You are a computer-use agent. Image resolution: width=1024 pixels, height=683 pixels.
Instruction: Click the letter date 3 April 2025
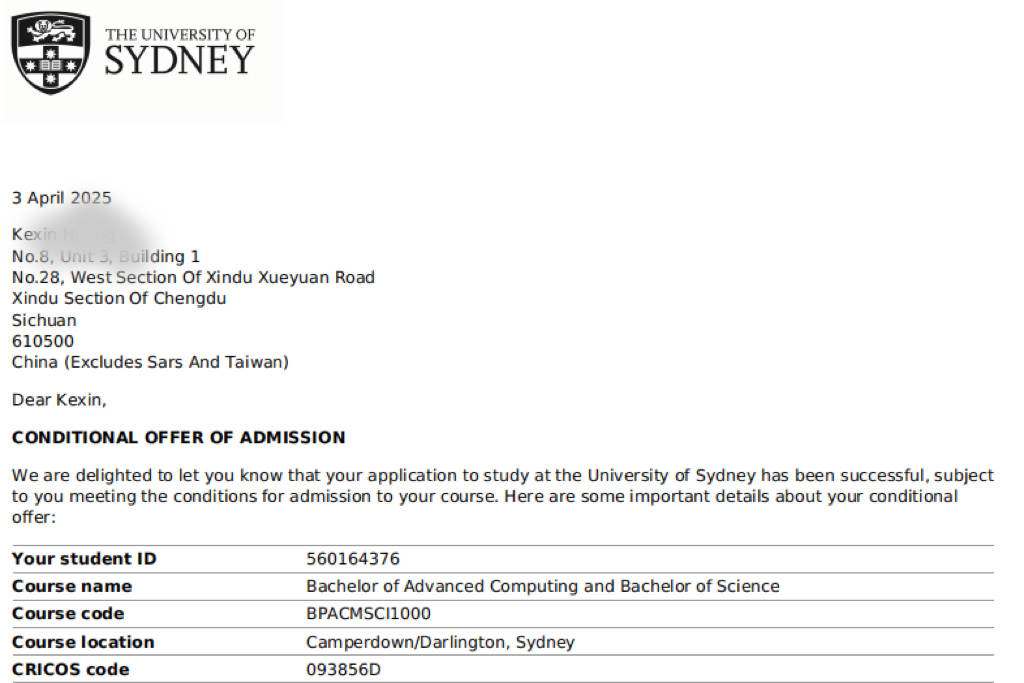[x=62, y=198]
